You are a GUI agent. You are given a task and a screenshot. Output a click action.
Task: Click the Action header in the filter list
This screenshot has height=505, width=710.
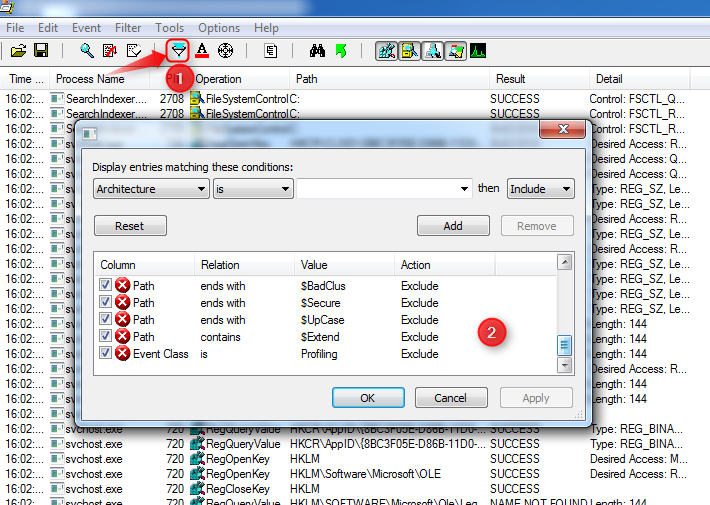click(x=445, y=265)
